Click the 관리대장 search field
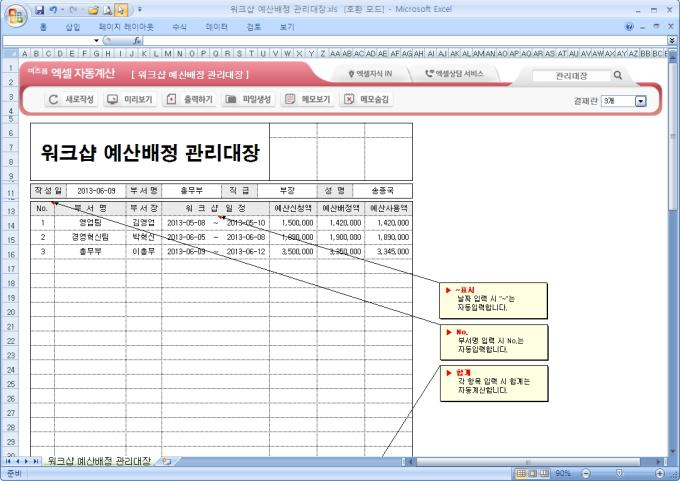680x481 pixels. point(572,76)
